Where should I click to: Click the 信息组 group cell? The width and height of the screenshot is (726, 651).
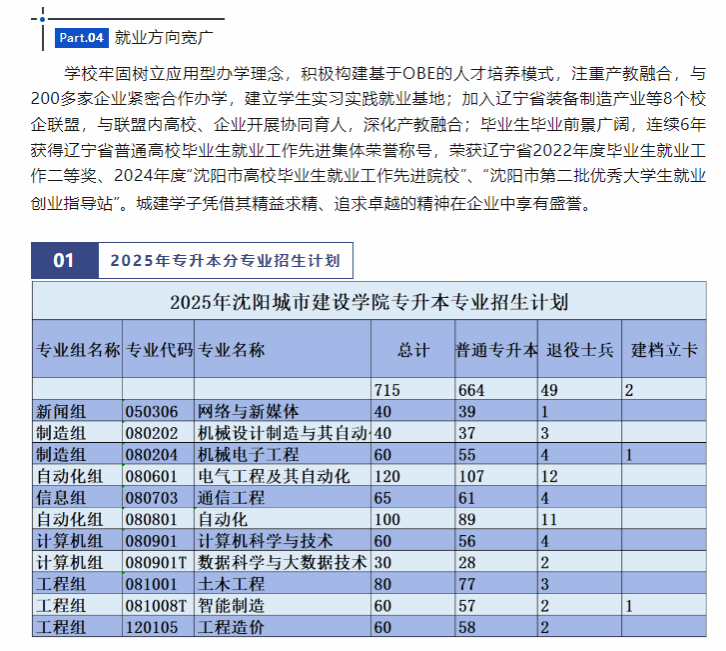[x=61, y=497]
